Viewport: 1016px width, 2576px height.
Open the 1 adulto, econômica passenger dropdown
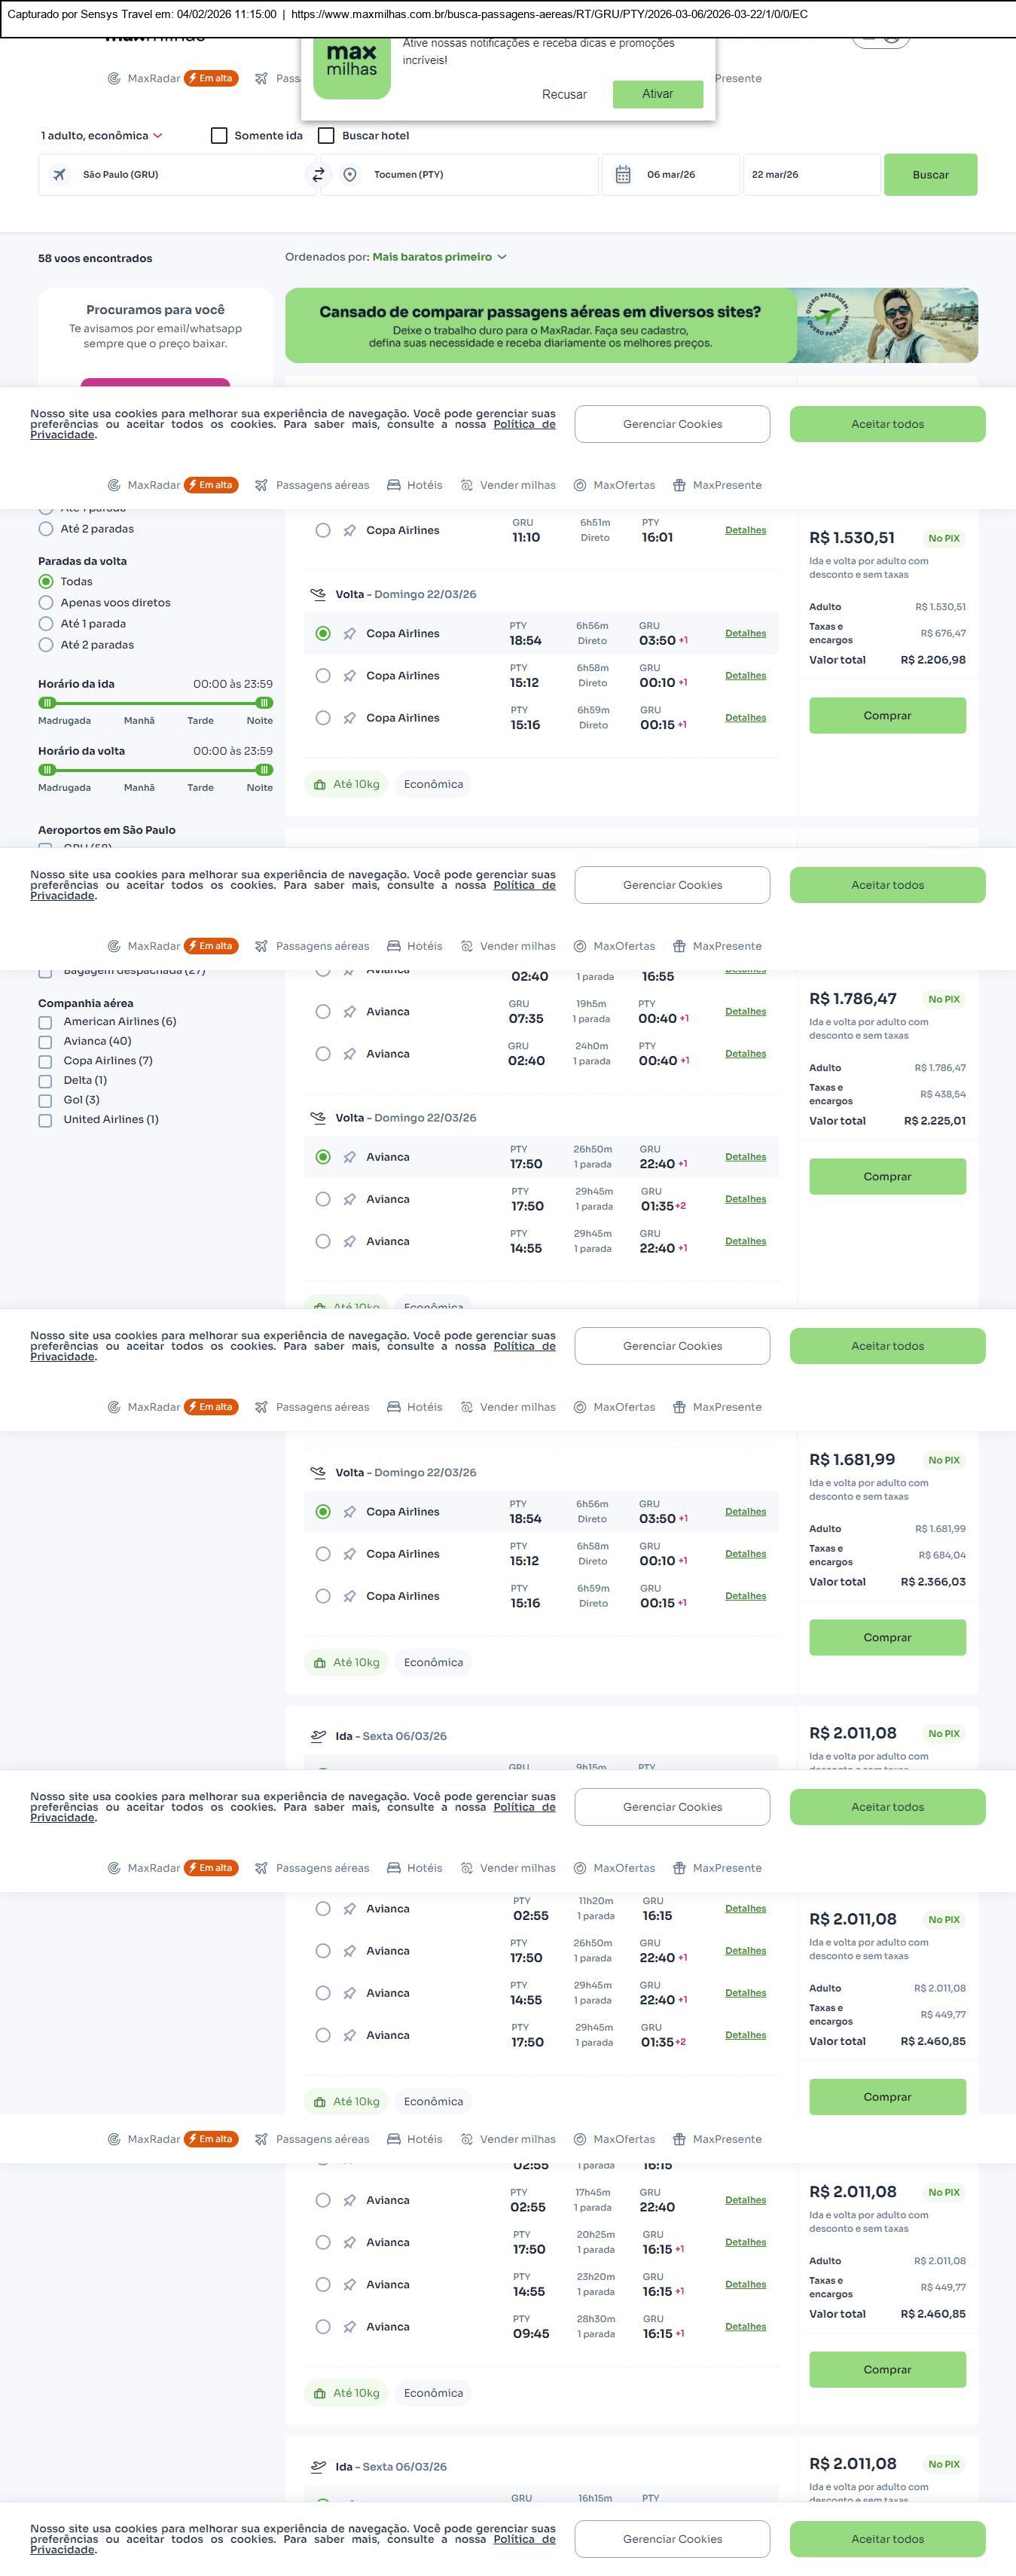(101, 136)
